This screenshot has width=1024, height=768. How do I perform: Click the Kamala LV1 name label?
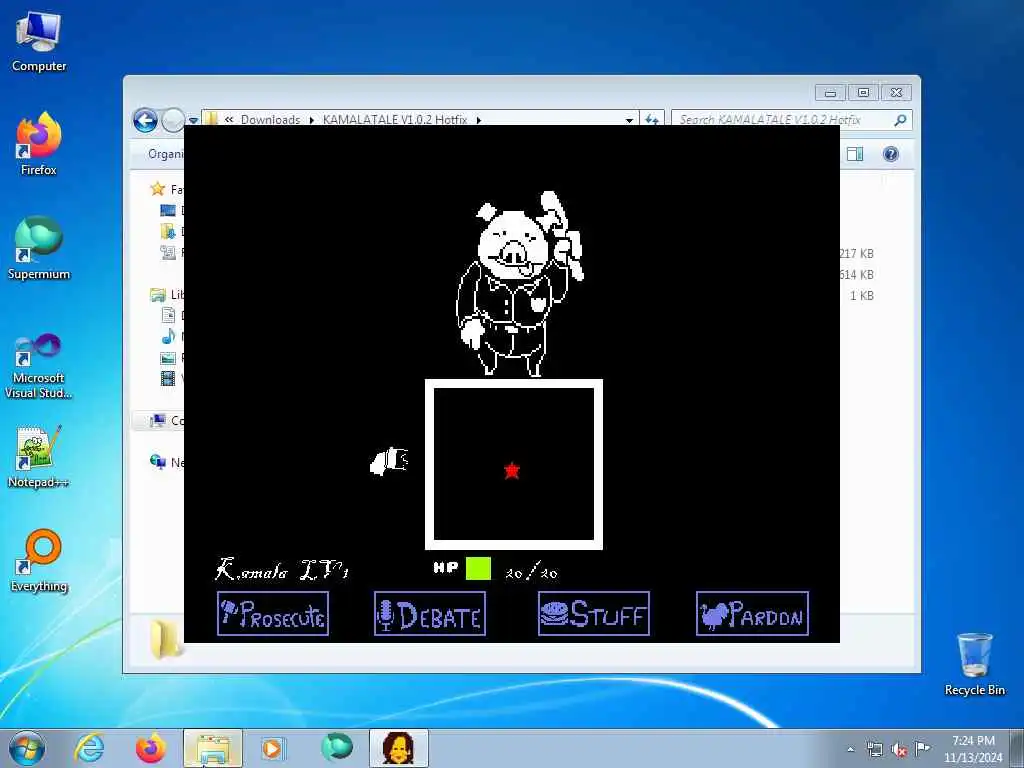coord(282,569)
